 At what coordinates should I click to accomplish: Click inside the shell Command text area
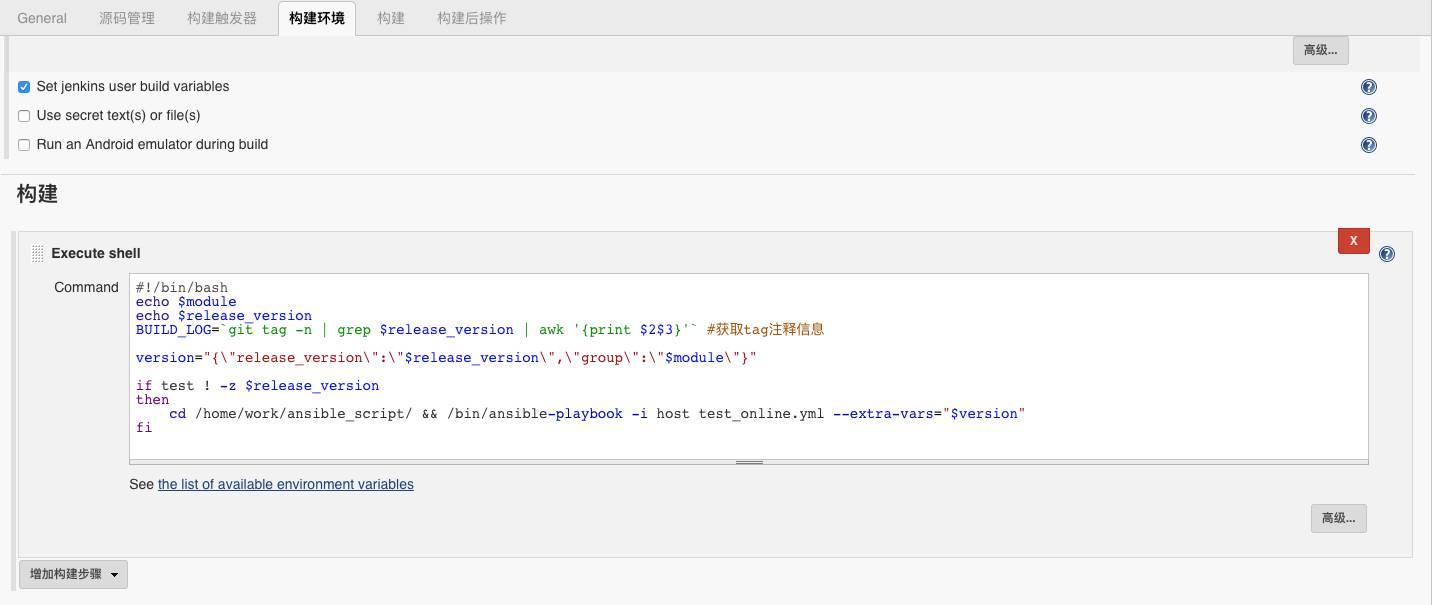coord(748,440)
